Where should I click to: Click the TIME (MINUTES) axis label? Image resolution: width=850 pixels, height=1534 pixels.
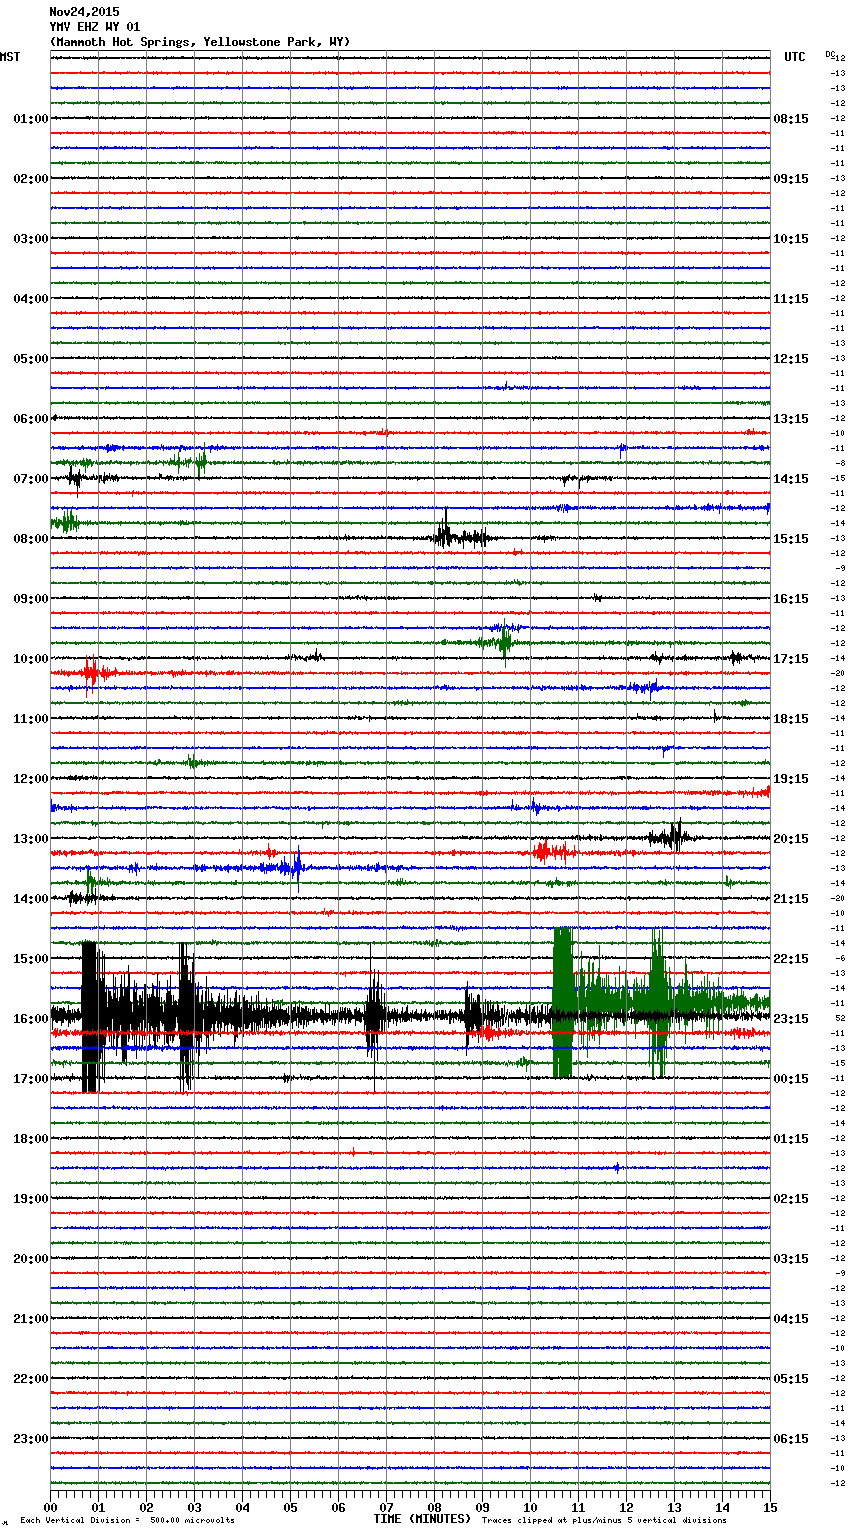tap(422, 1519)
